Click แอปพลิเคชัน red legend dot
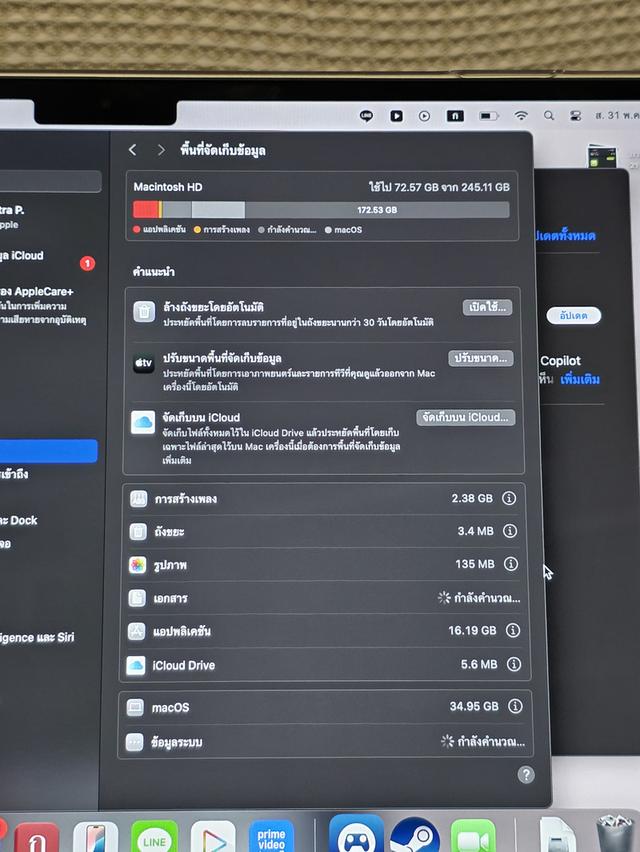Screen dimensions: 640x852 click(x=137, y=230)
